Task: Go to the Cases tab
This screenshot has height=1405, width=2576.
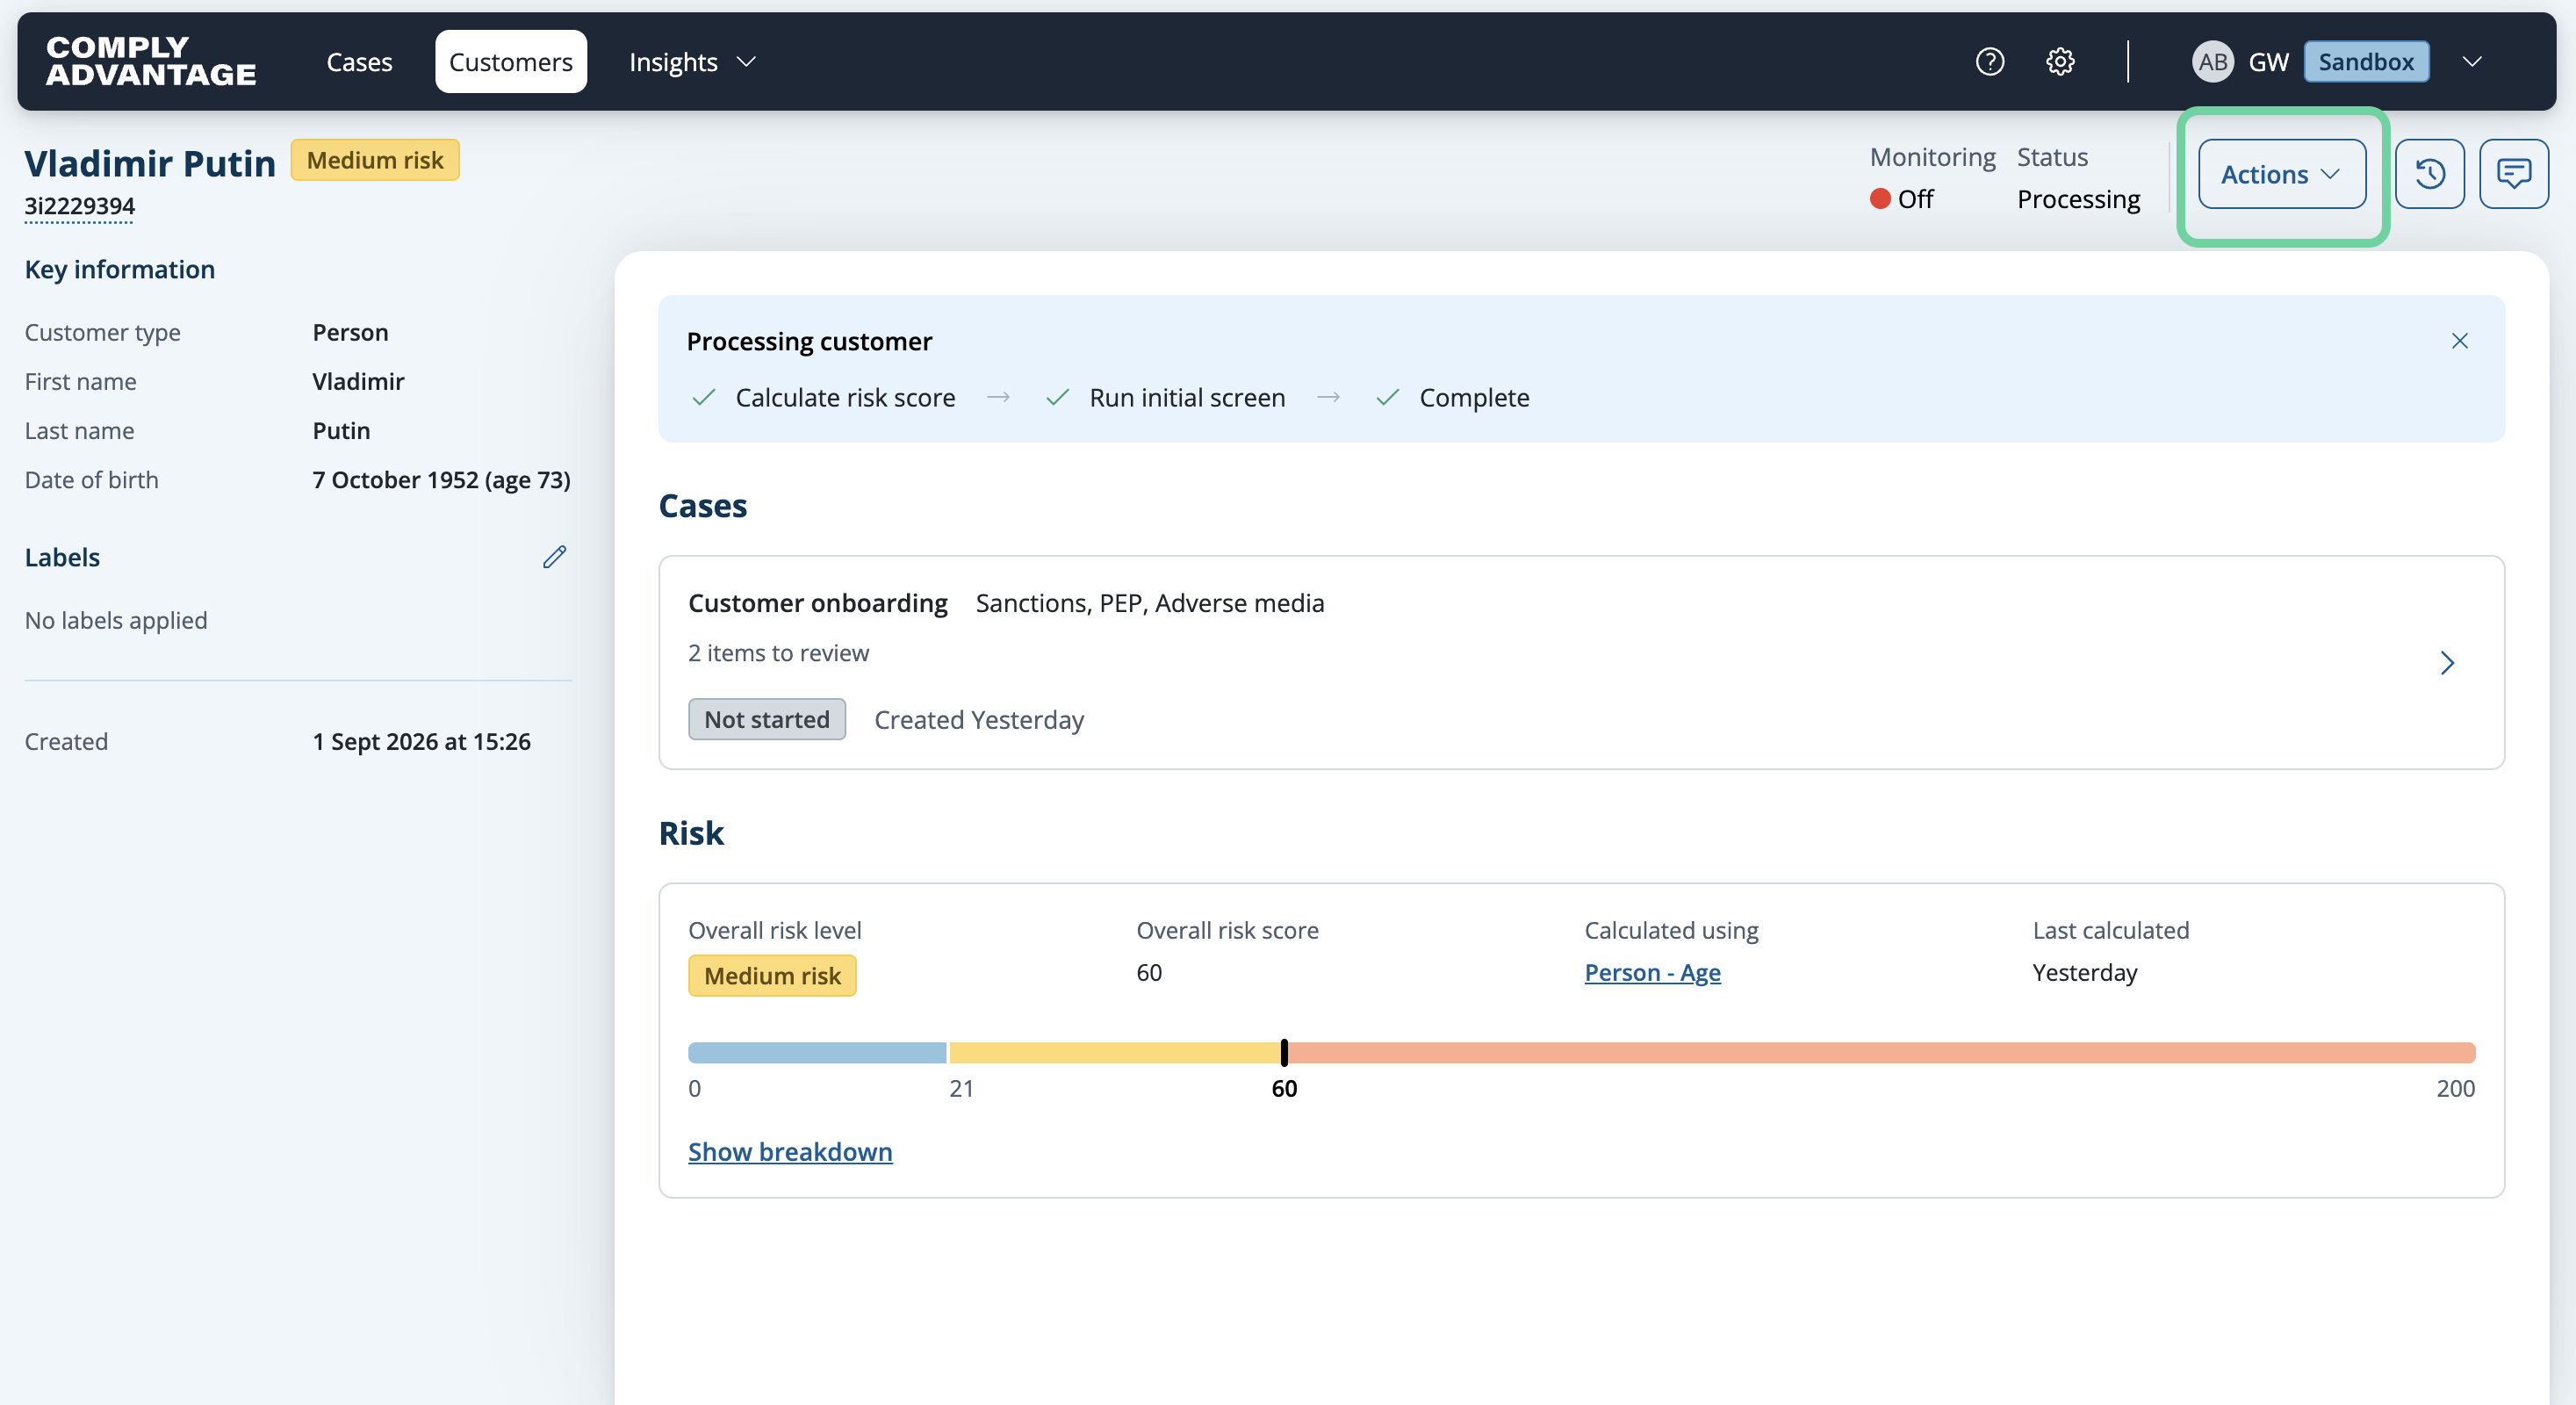Action: [x=359, y=62]
